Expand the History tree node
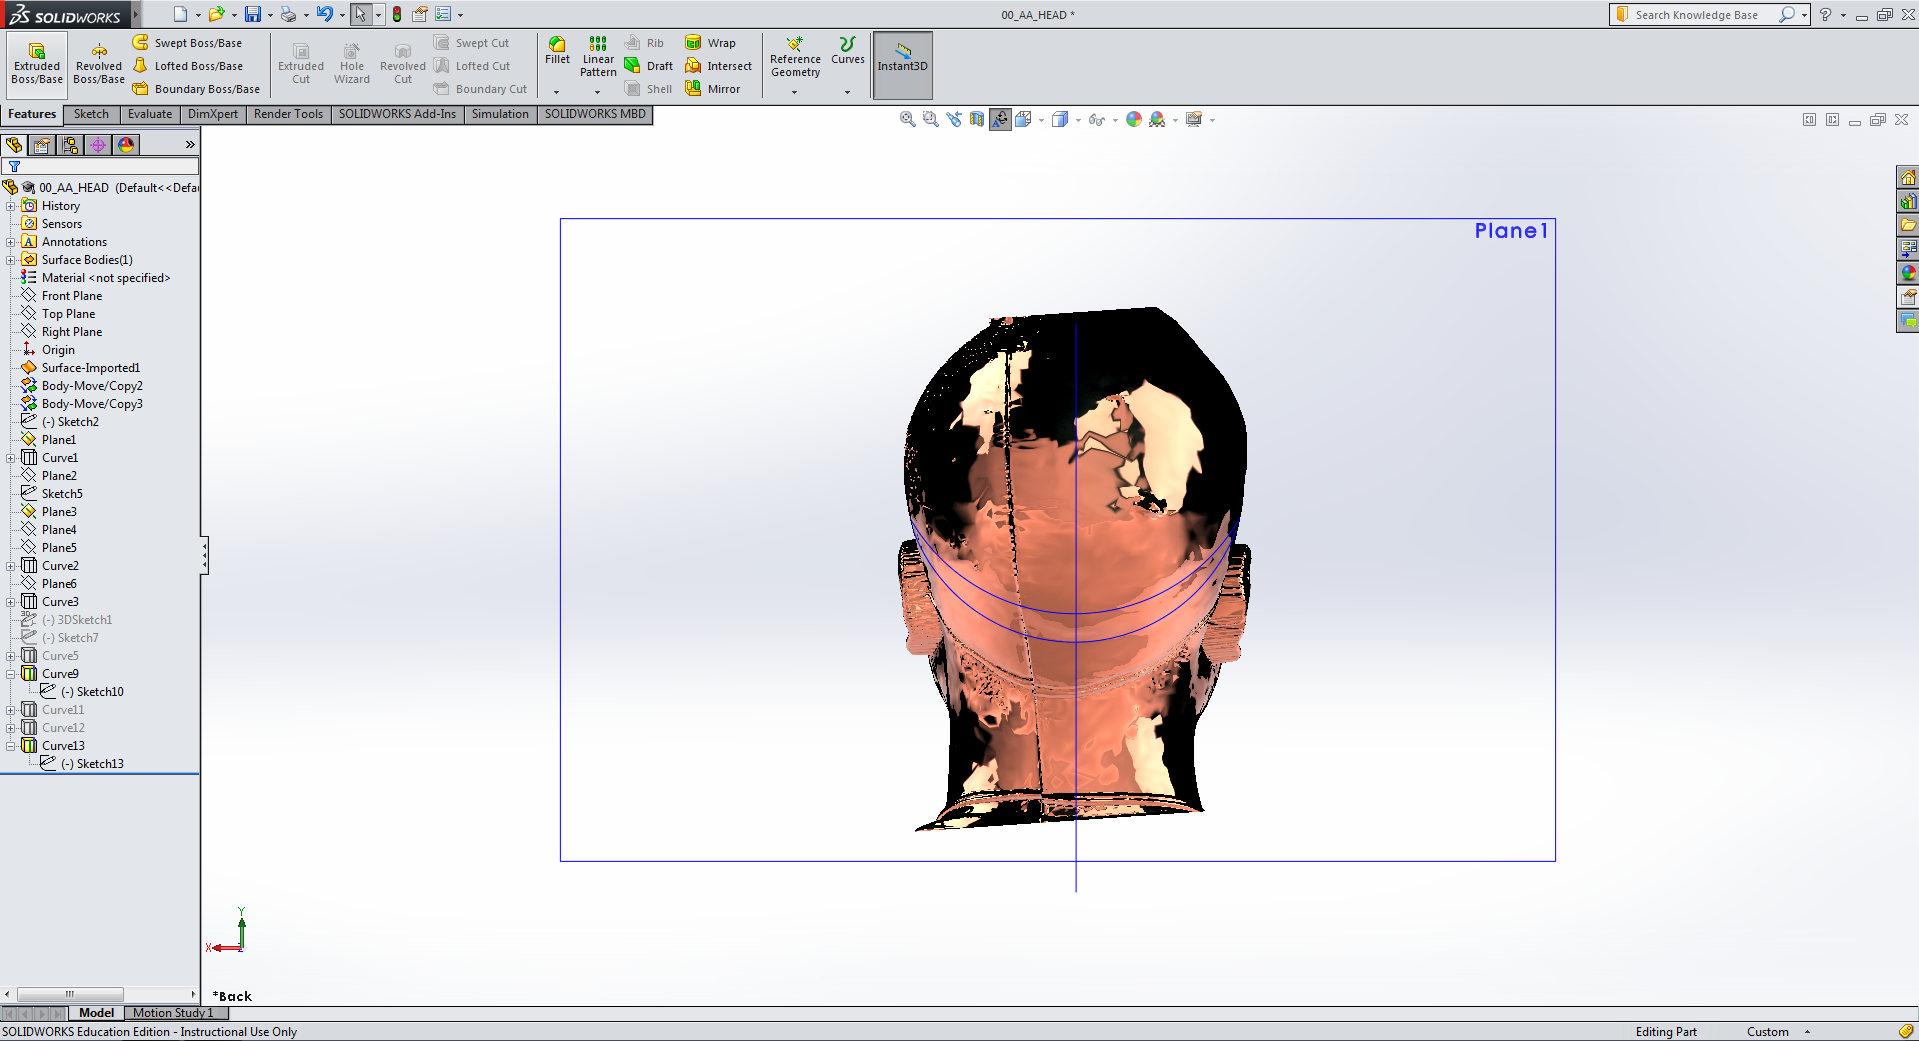The image size is (1919, 1041). click(x=11, y=206)
